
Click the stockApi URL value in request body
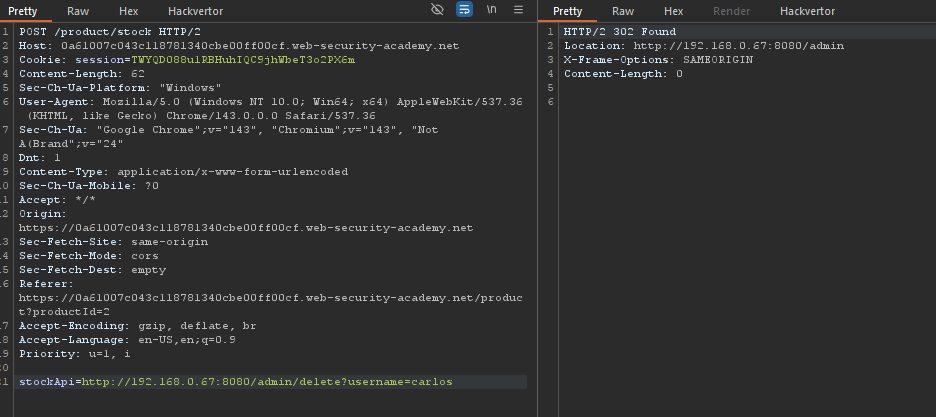(267, 382)
